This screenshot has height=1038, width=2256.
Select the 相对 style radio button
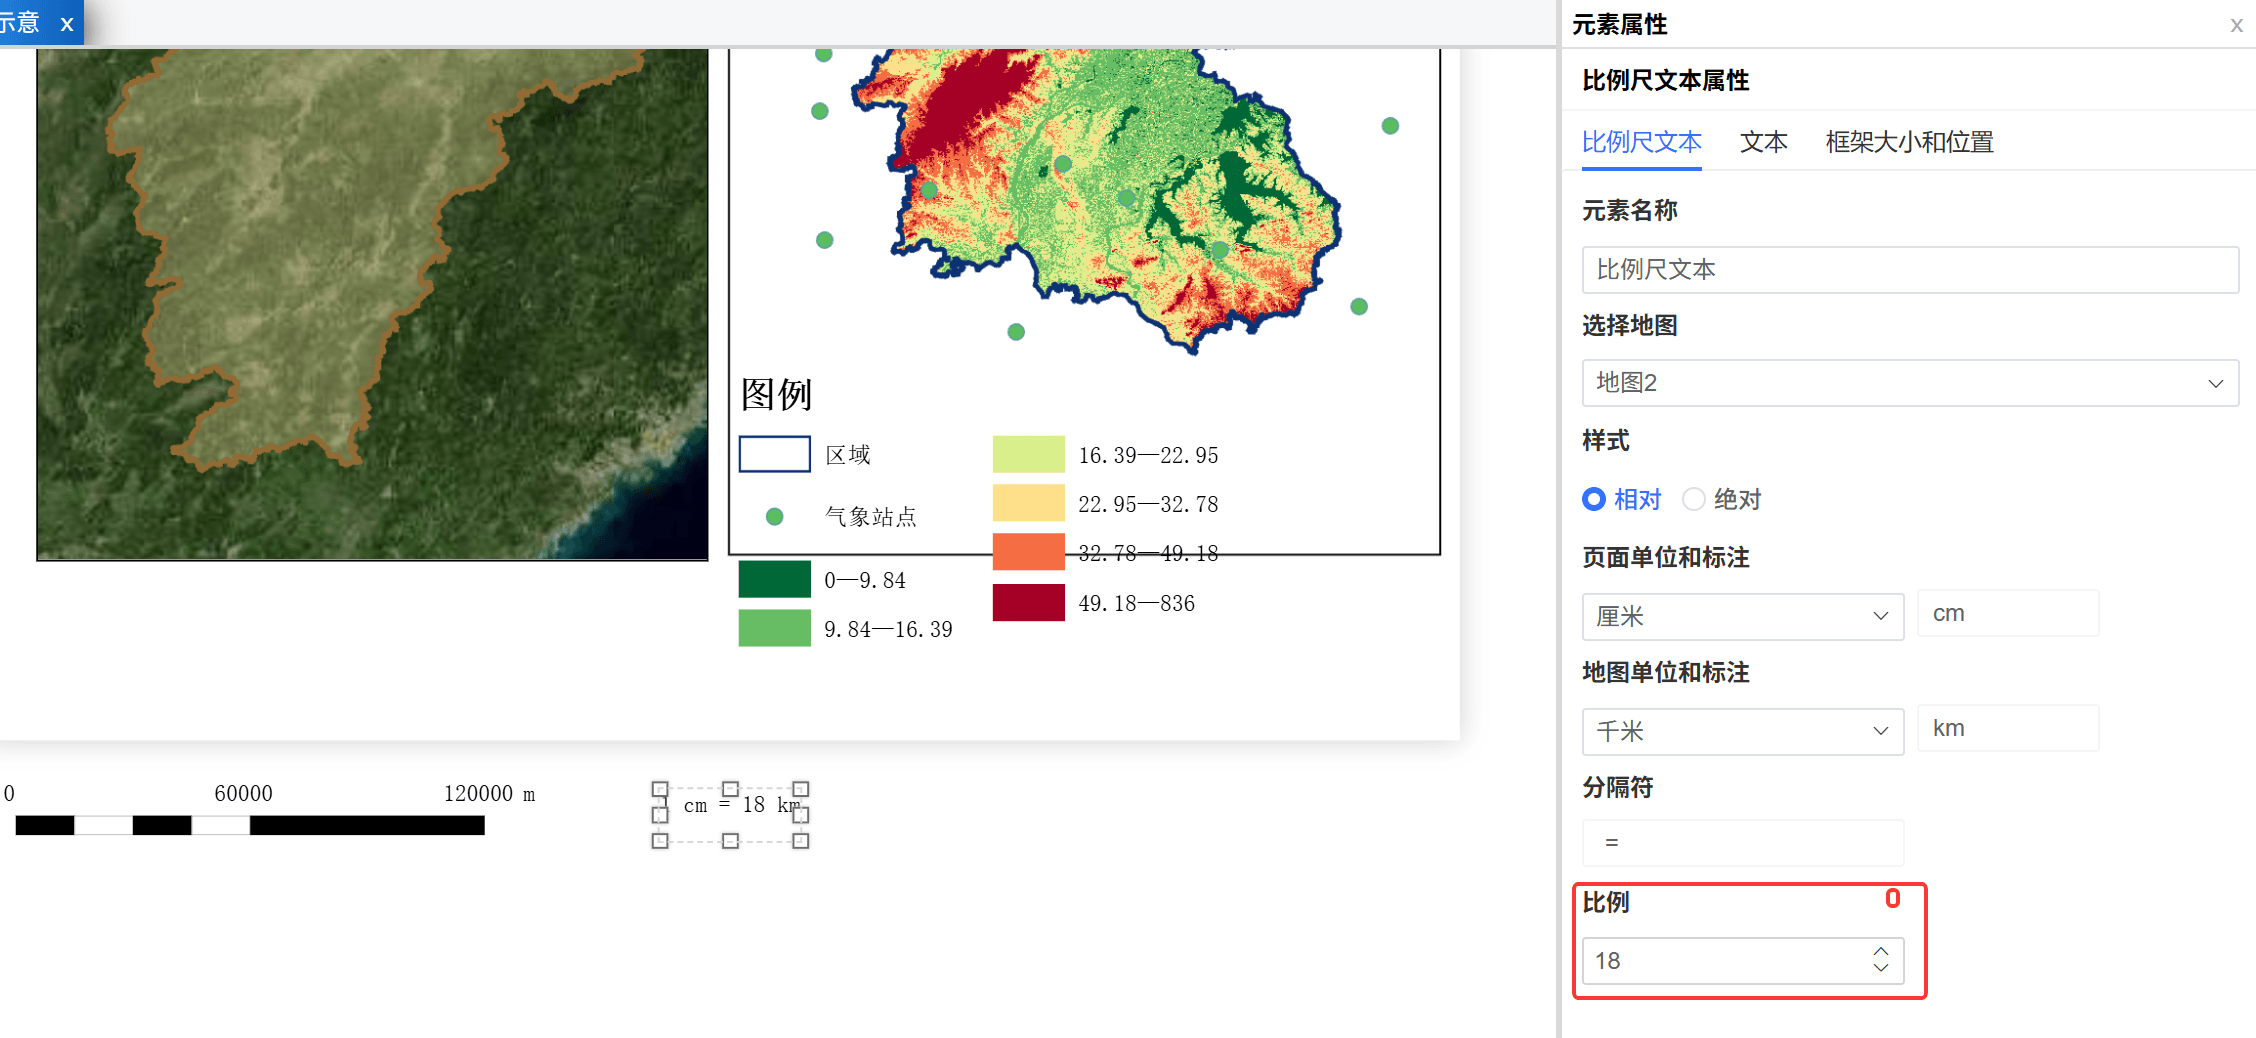pyautogui.click(x=1594, y=499)
